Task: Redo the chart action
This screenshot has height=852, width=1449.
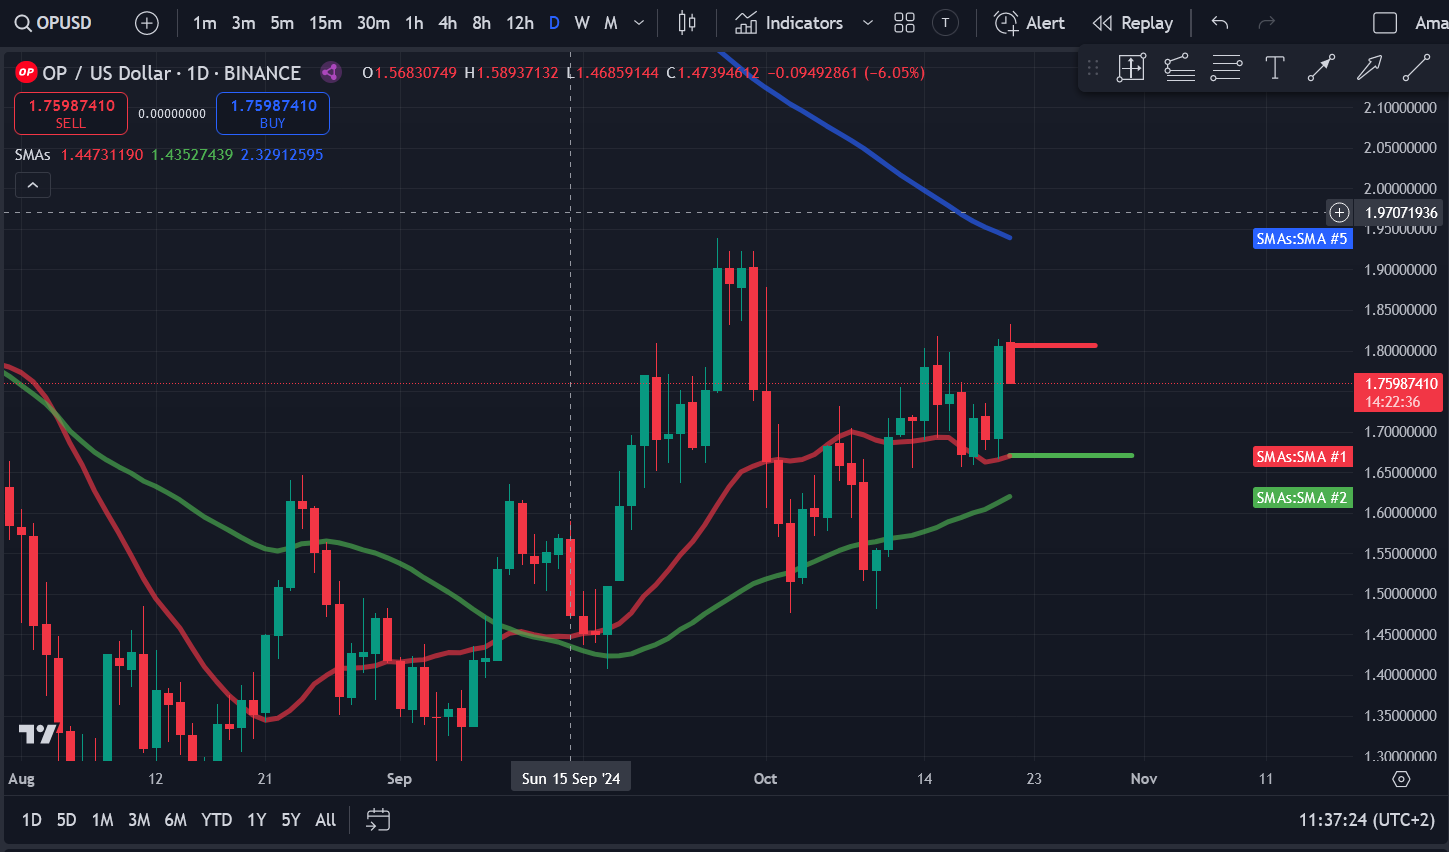Action: pos(1267,22)
